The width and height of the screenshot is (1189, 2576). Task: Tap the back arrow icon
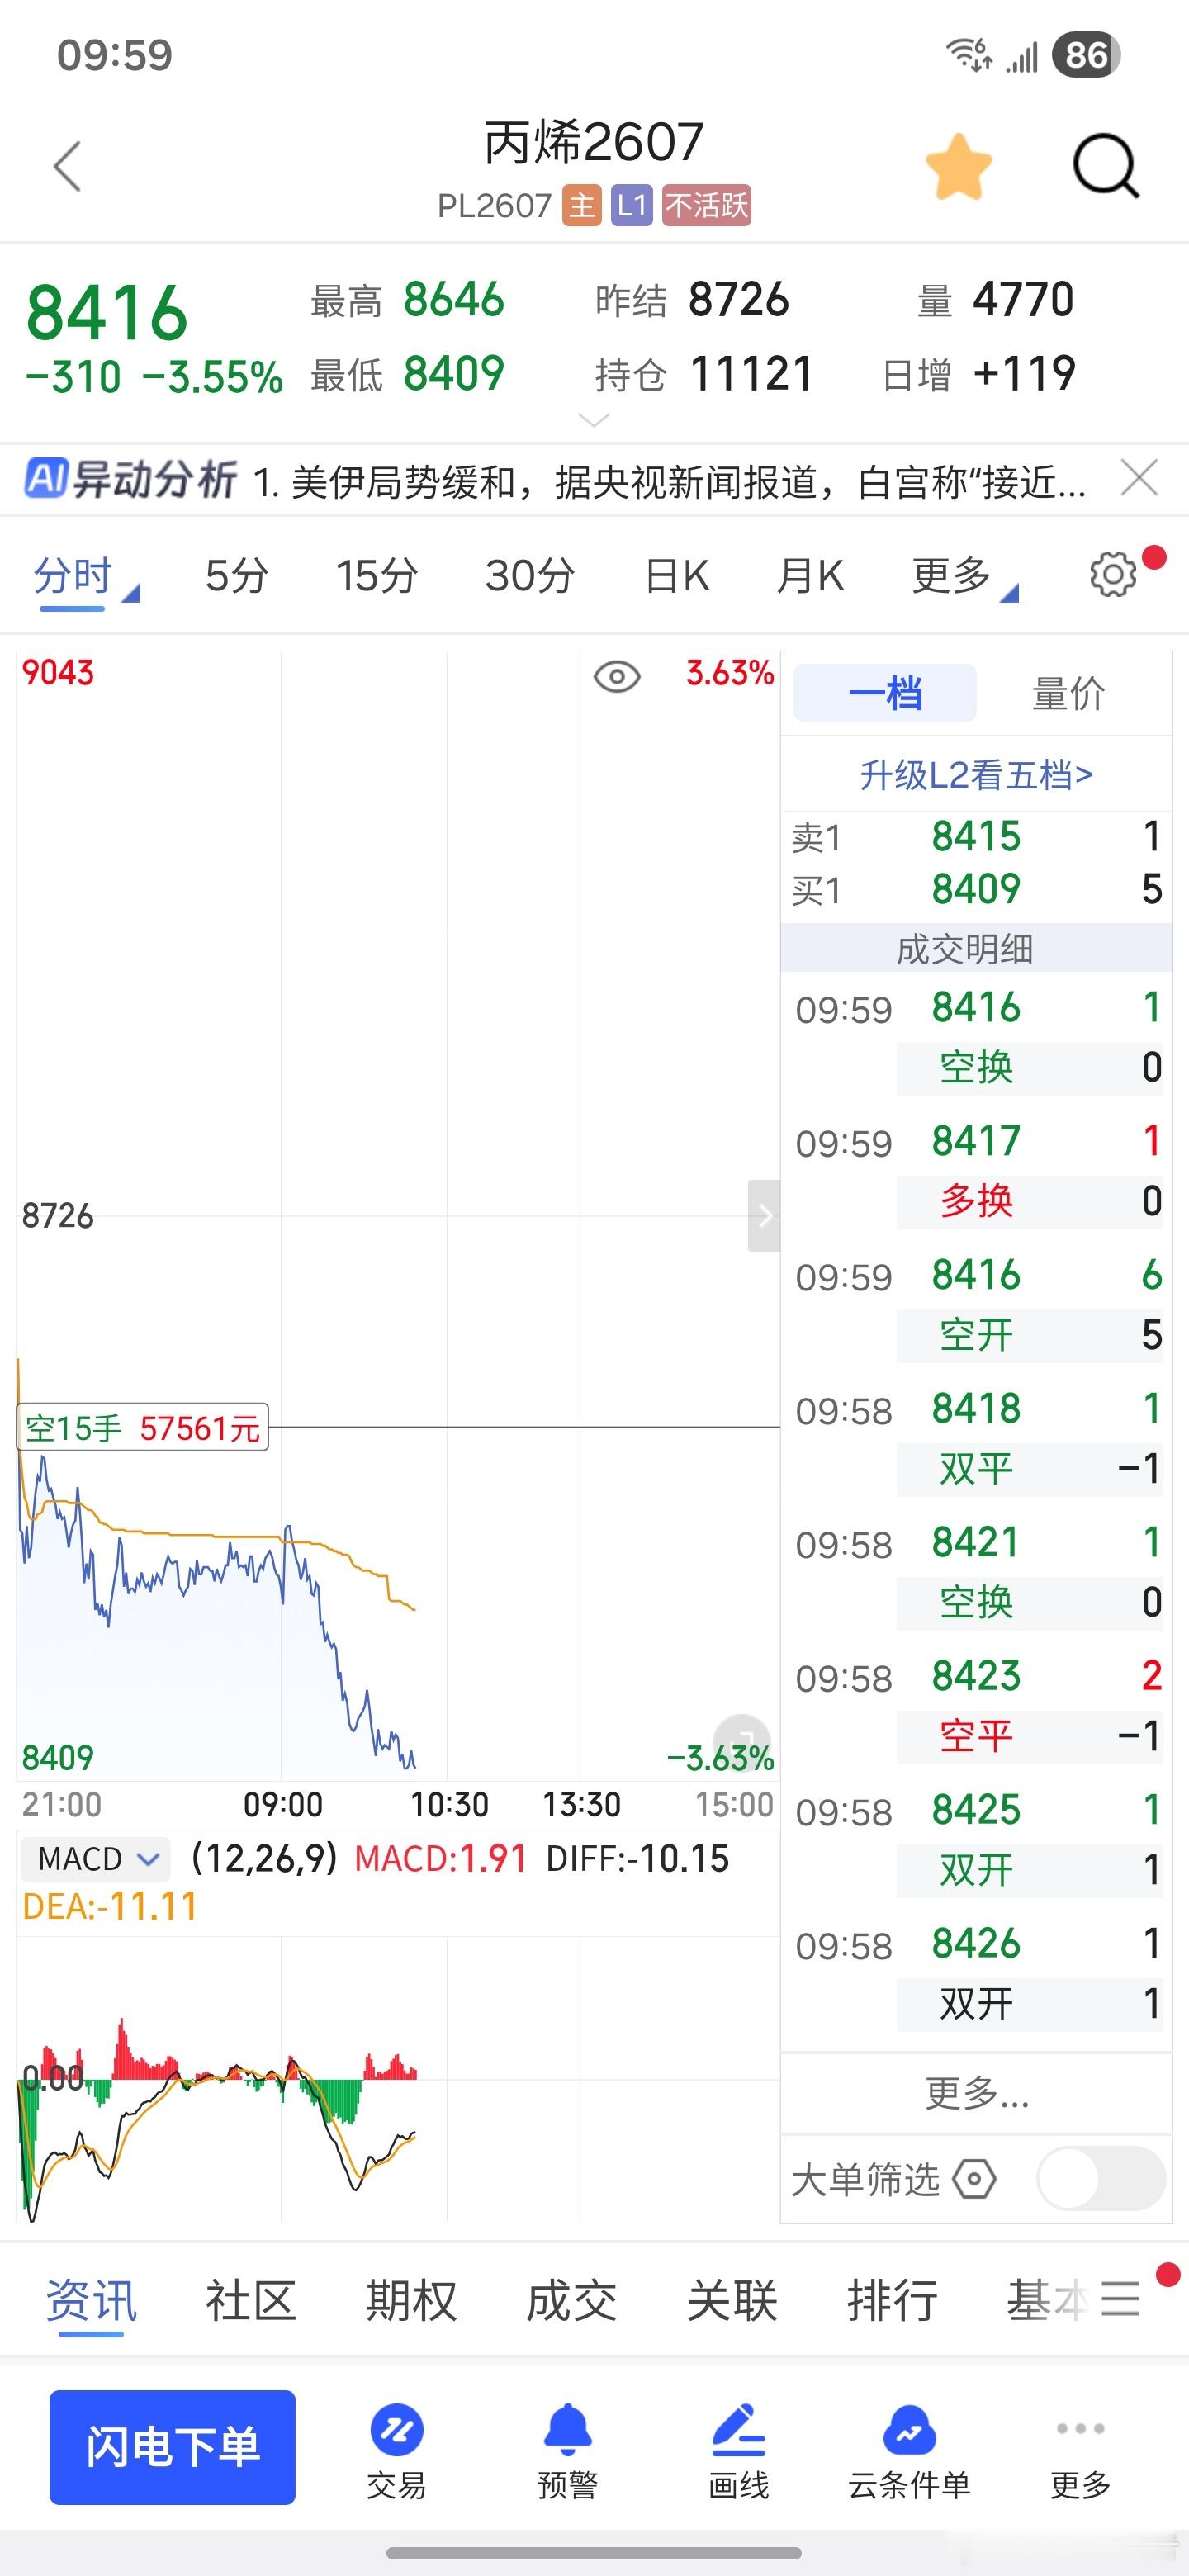click(67, 166)
